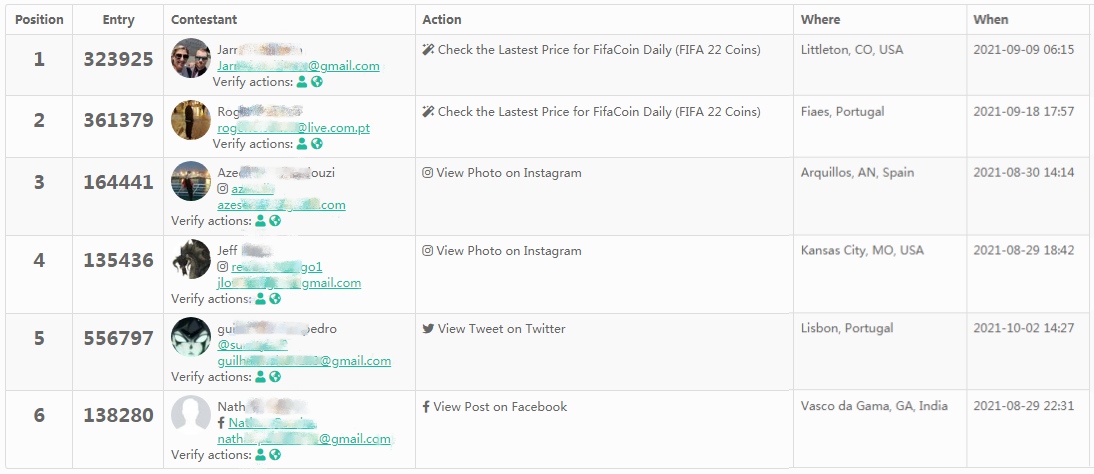Click the Facebook icon next to View Post

click(x=426, y=407)
